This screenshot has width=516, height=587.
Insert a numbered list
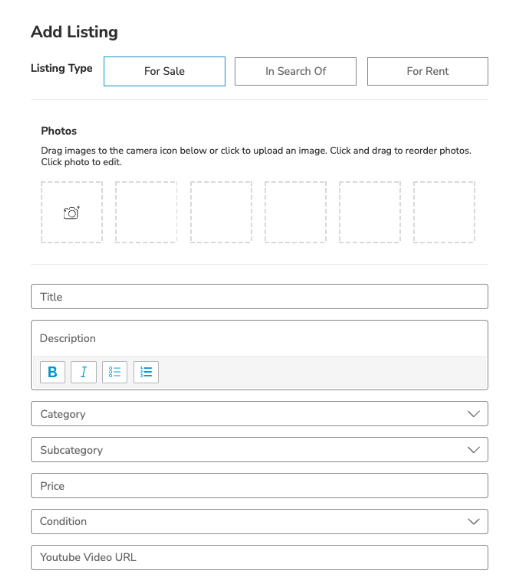[x=146, y=372]
